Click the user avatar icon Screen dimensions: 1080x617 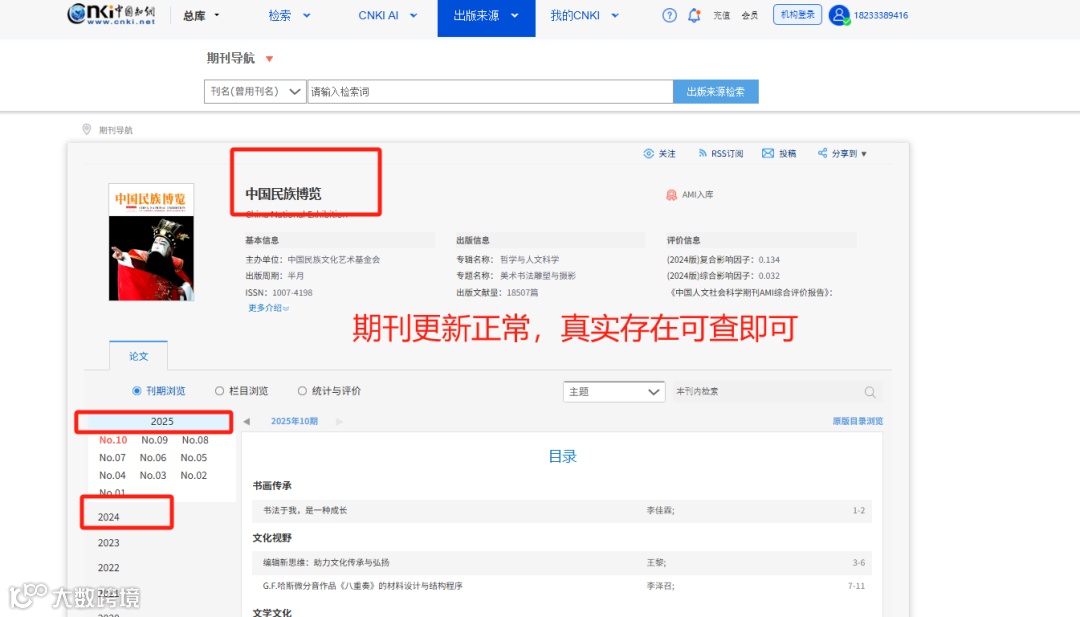coord(838,15)
